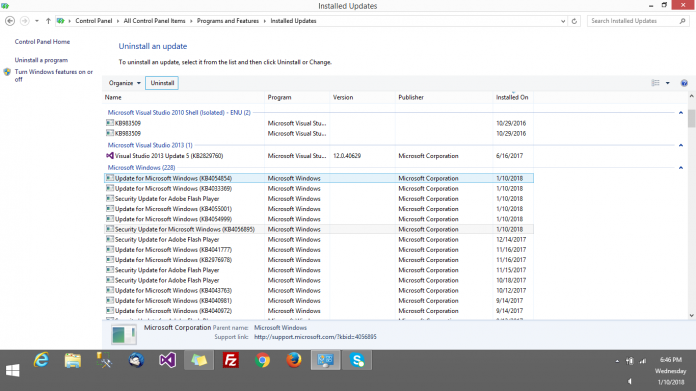Select Visual Studio 2013 Update 5 (KB2829760)

tap(319, 156)
